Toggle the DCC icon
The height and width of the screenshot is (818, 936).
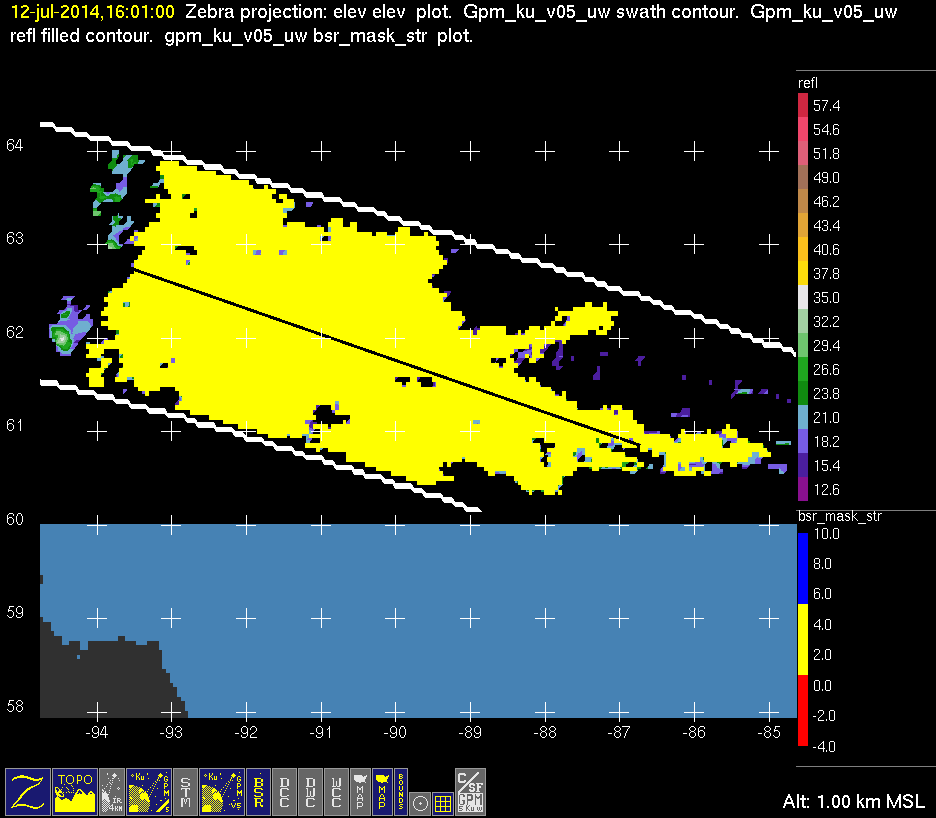pos(284,792)
